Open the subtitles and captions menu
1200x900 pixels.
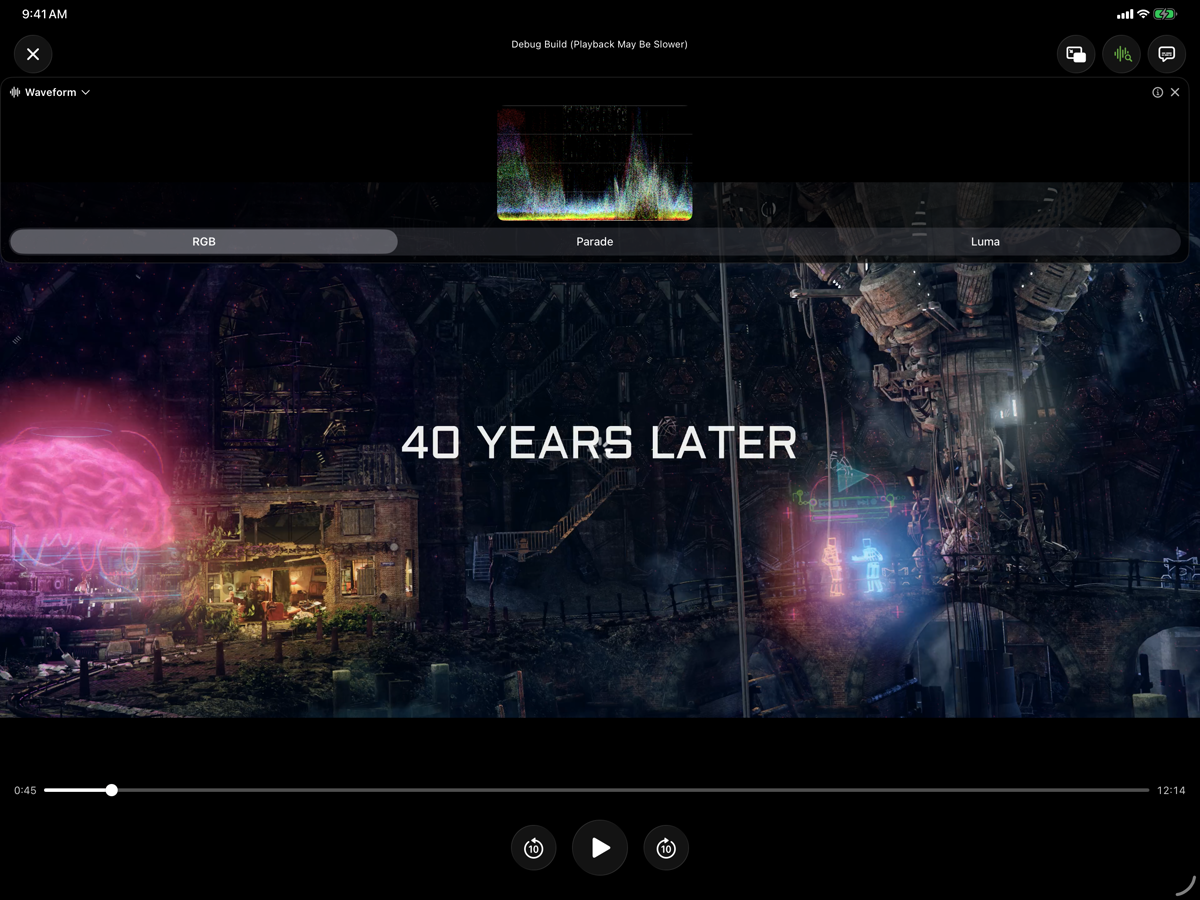pyautogui.click(x=1166, y=54)
